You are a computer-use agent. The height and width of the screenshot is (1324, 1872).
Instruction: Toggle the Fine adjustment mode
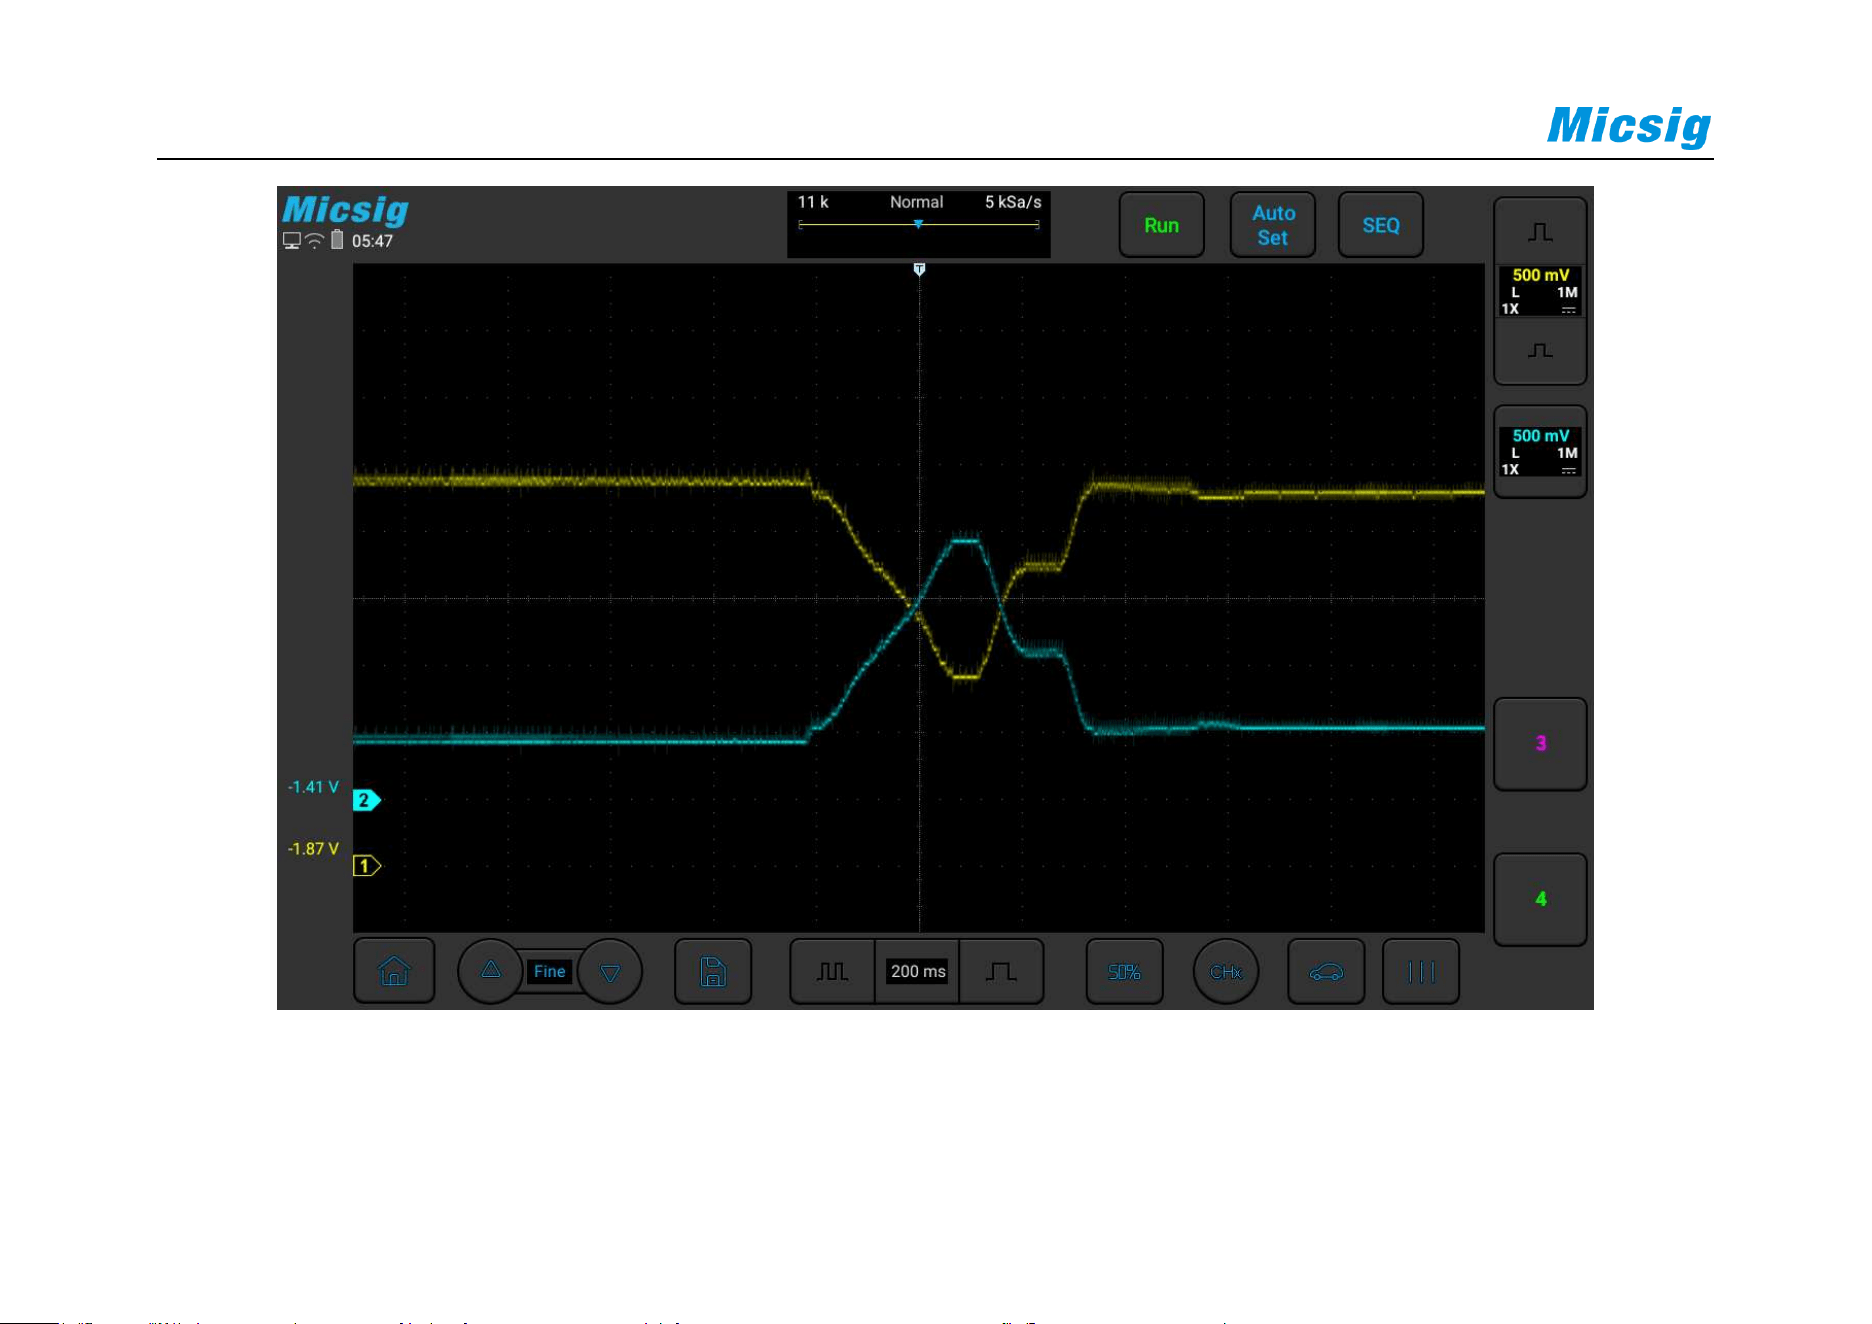tap(549, 971)
